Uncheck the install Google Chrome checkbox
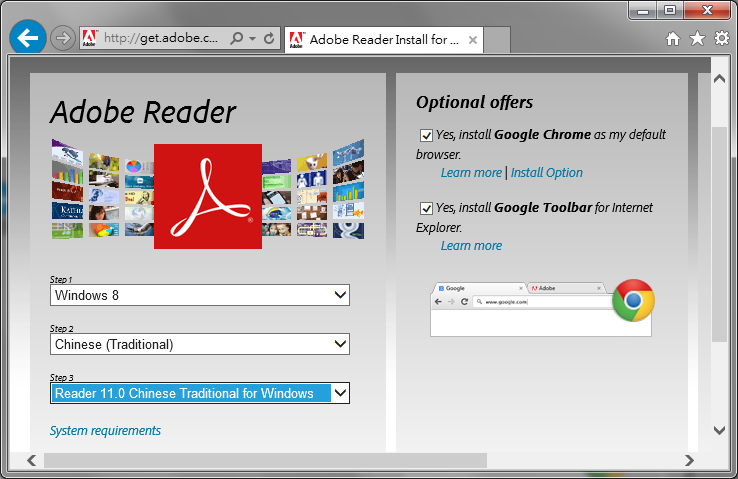Viewport: 738px width, 479px height. click(427, 135)
